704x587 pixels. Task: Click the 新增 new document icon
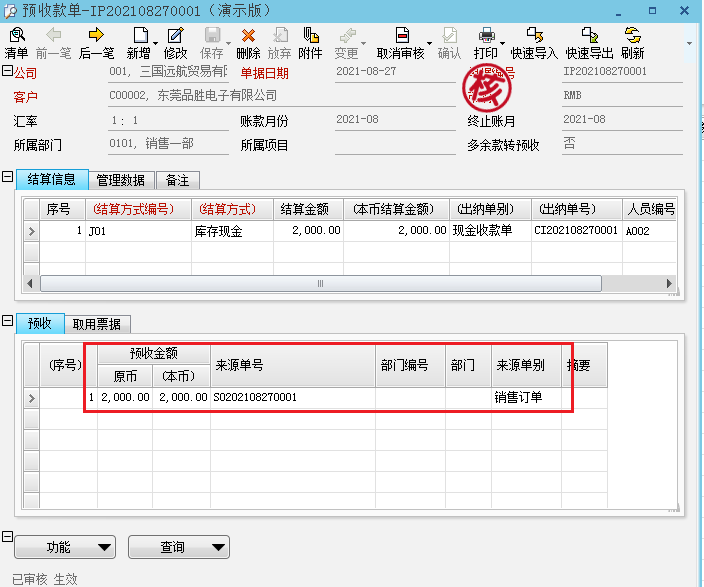click(x=138, y=43)
